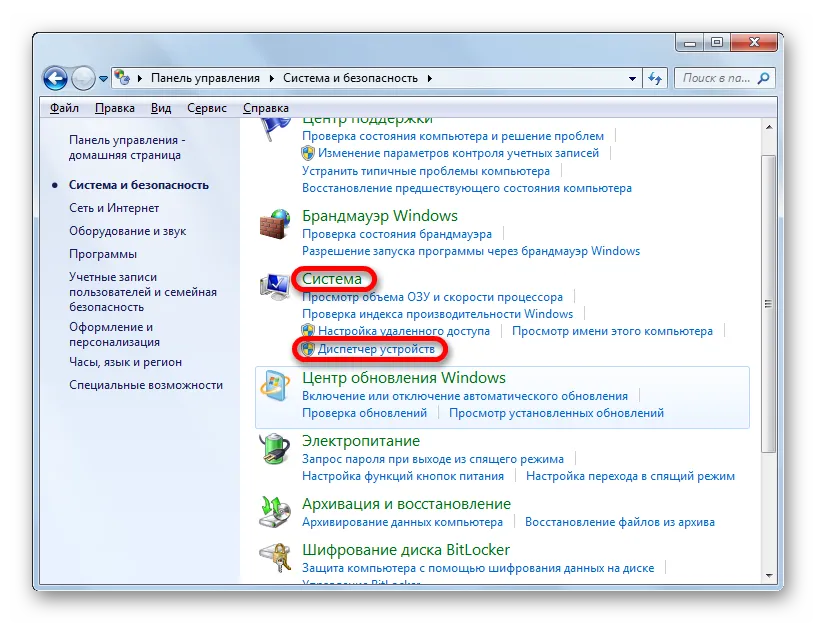Open Проверка состояния компьютера и решение проблем
Image resolution: width=817 pixels, height=624 pixels.
point(453,136)
